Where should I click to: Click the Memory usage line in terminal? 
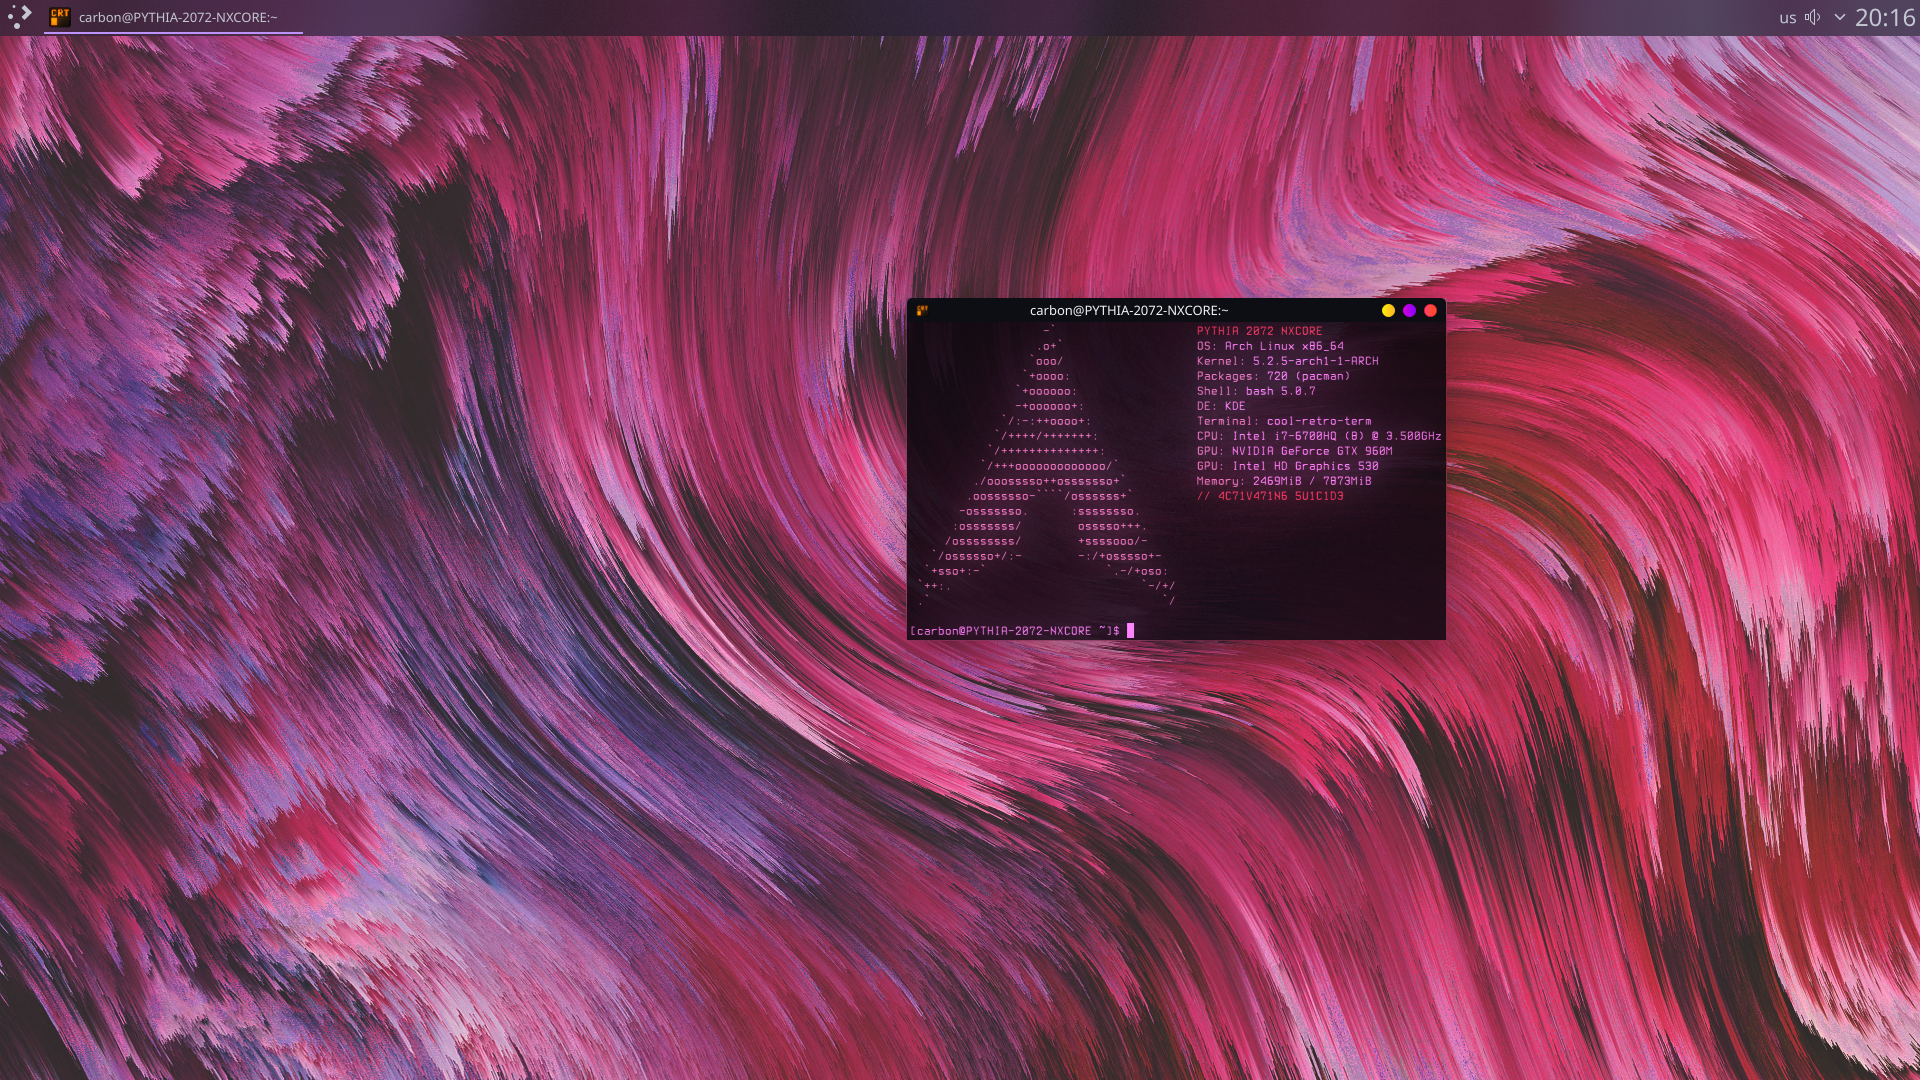(x=1283, y=481)
